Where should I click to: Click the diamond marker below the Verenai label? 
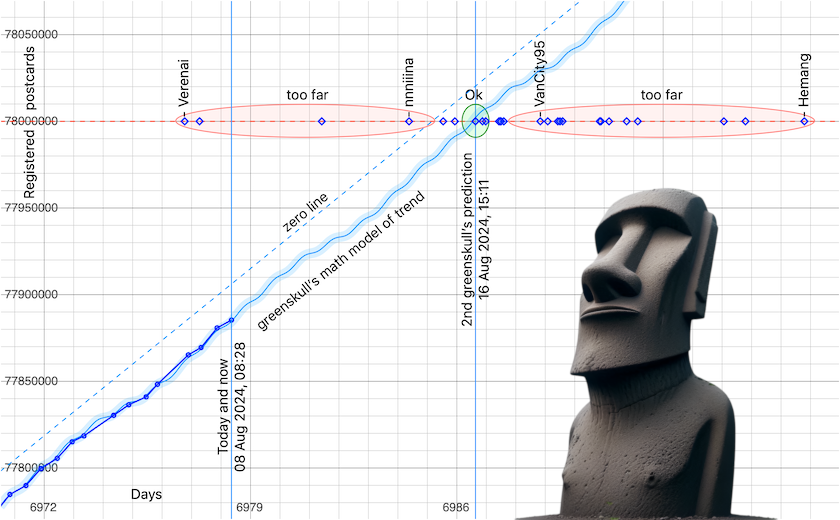coord(184,121)
